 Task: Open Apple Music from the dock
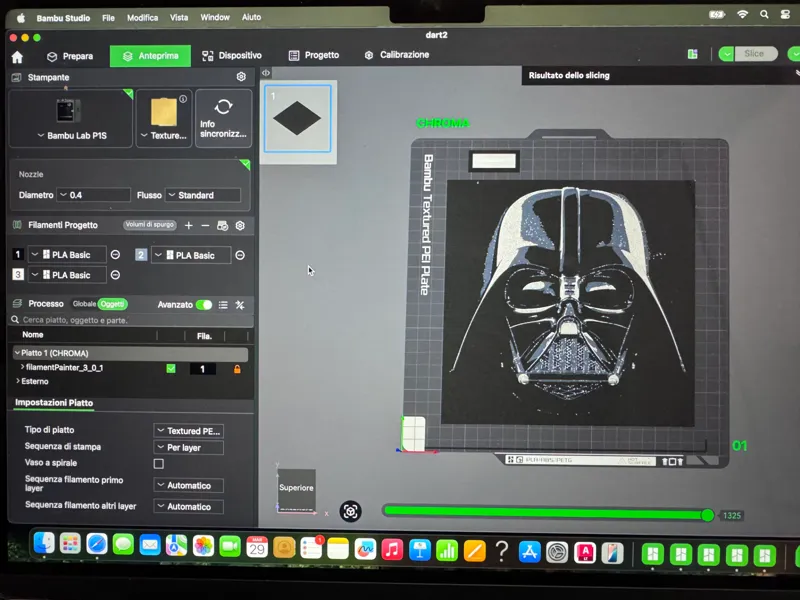click(392, 549)
